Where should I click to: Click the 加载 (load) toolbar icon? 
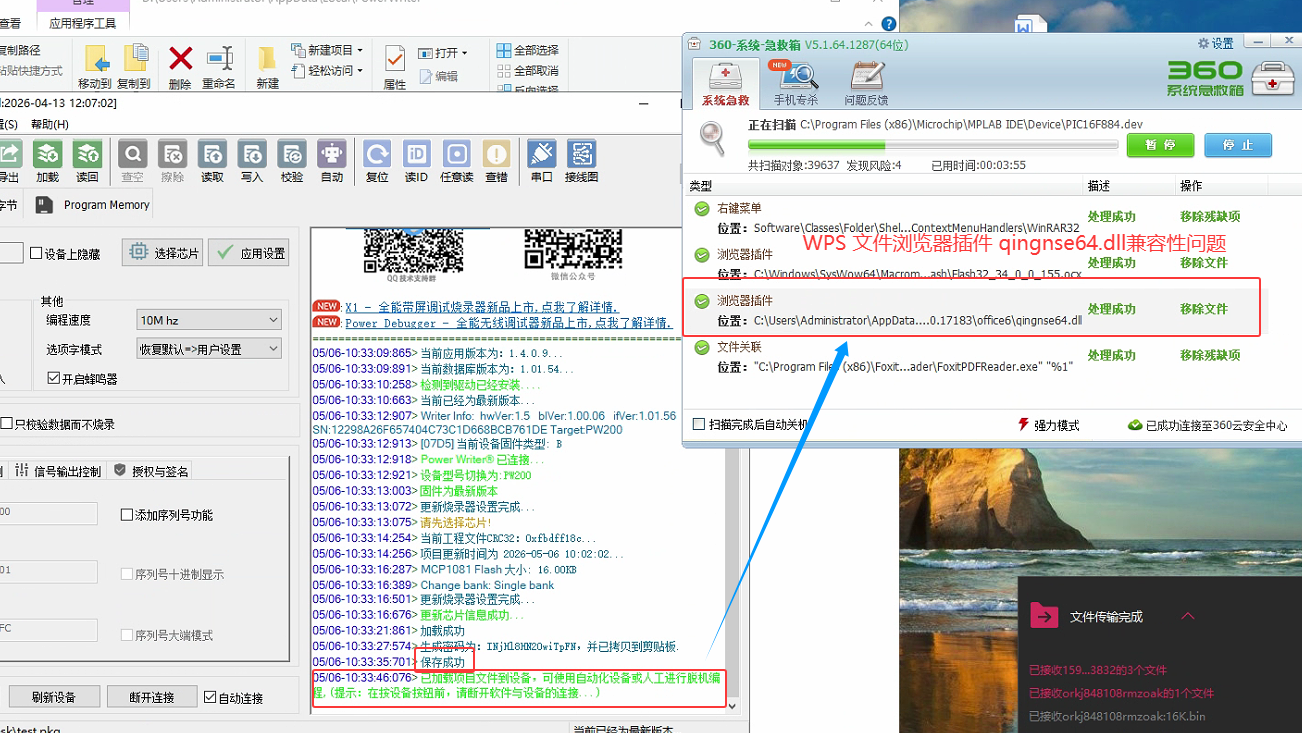coord(47,154)
